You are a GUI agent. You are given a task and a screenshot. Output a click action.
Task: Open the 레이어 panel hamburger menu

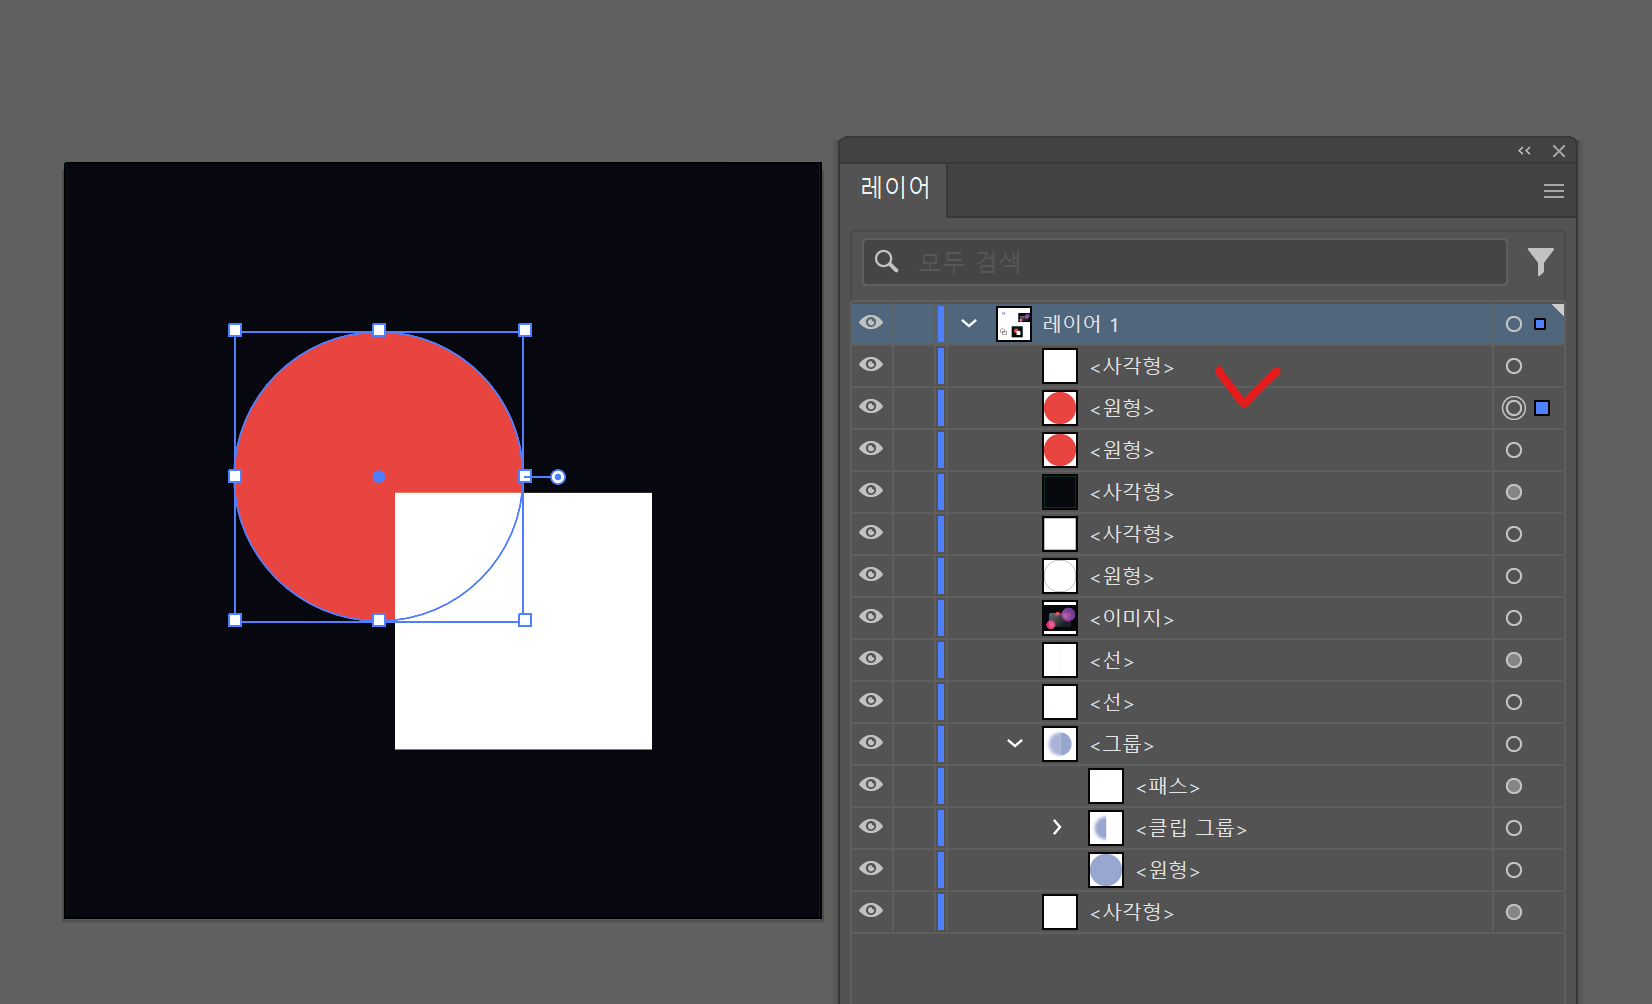pos(1553,191)
